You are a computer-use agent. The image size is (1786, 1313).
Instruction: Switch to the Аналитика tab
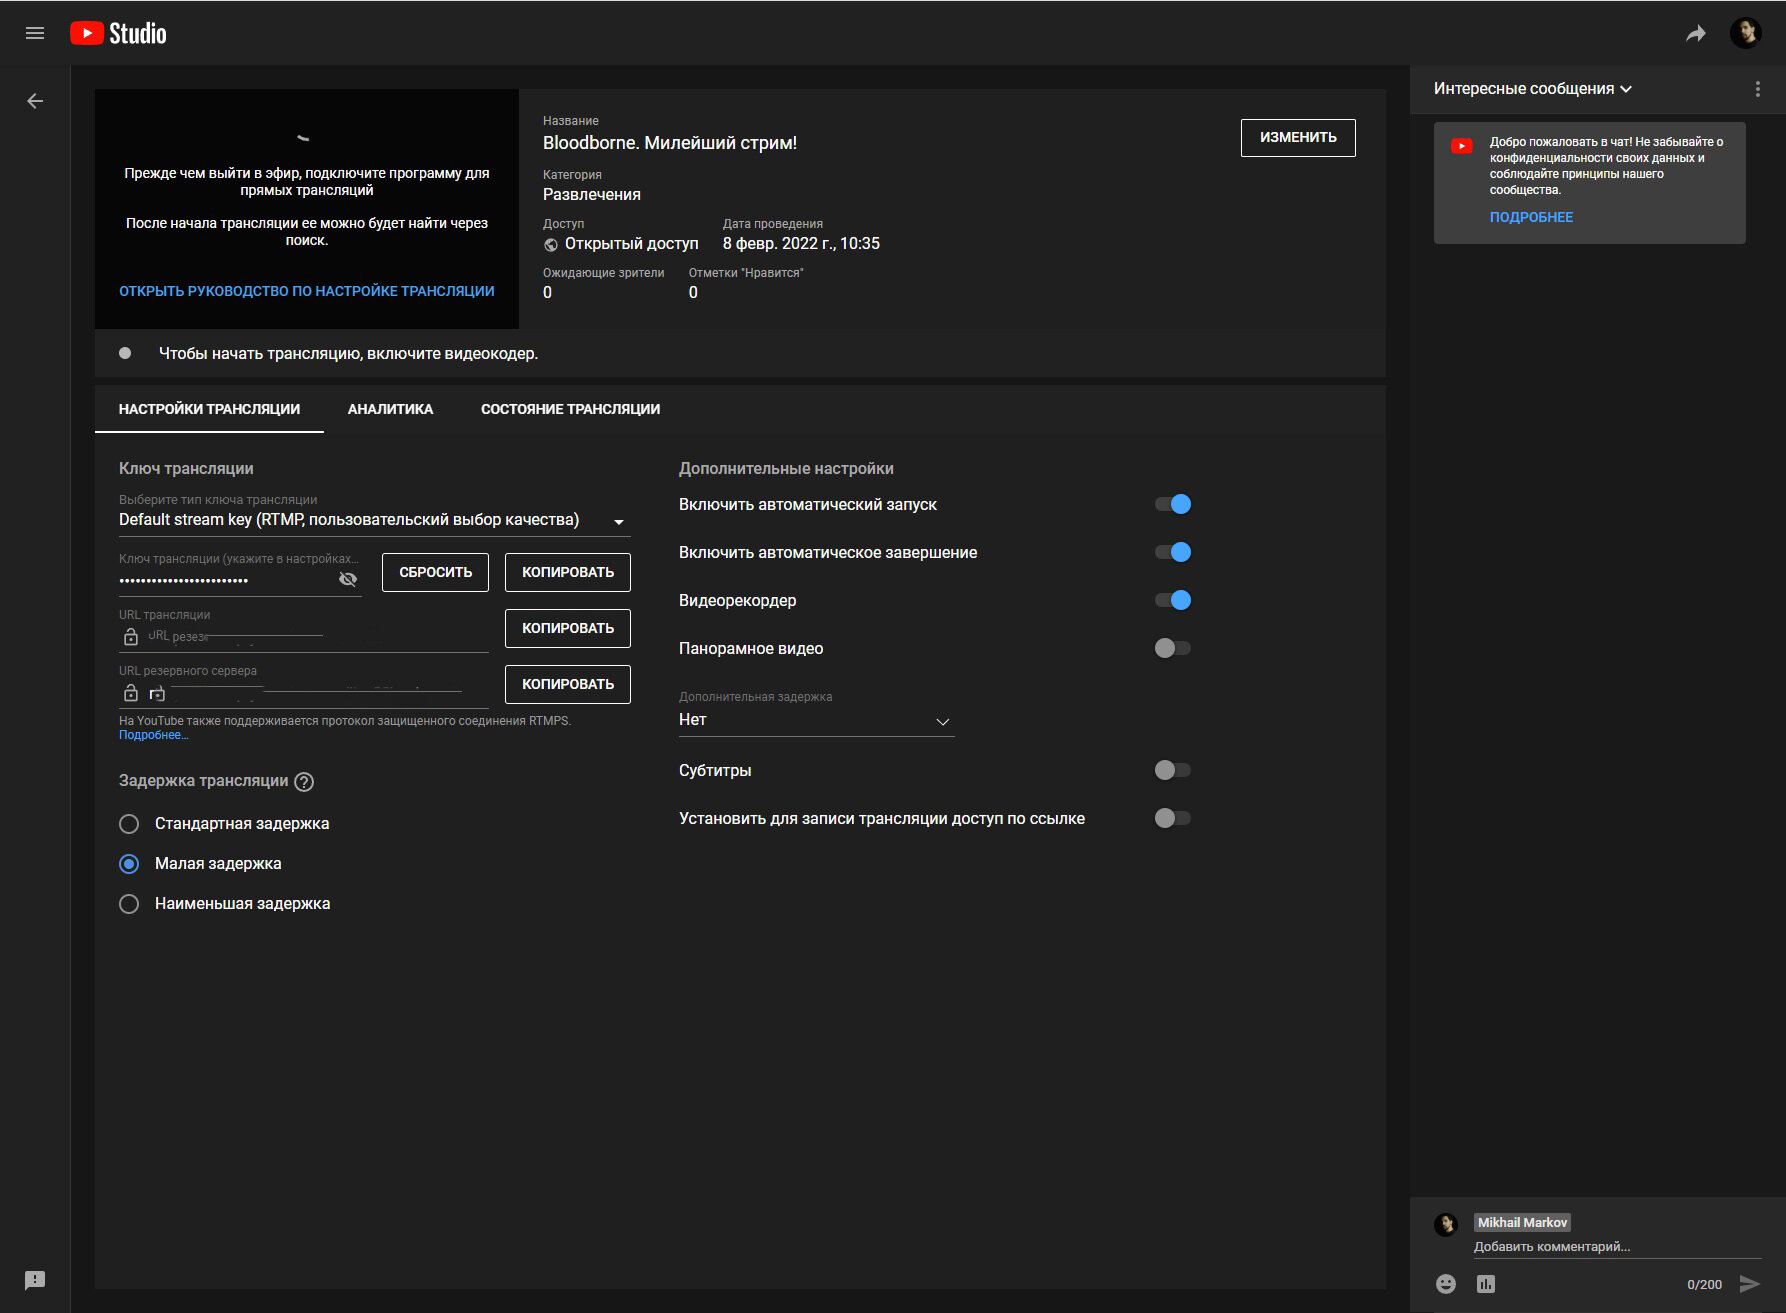click(390, 409)
